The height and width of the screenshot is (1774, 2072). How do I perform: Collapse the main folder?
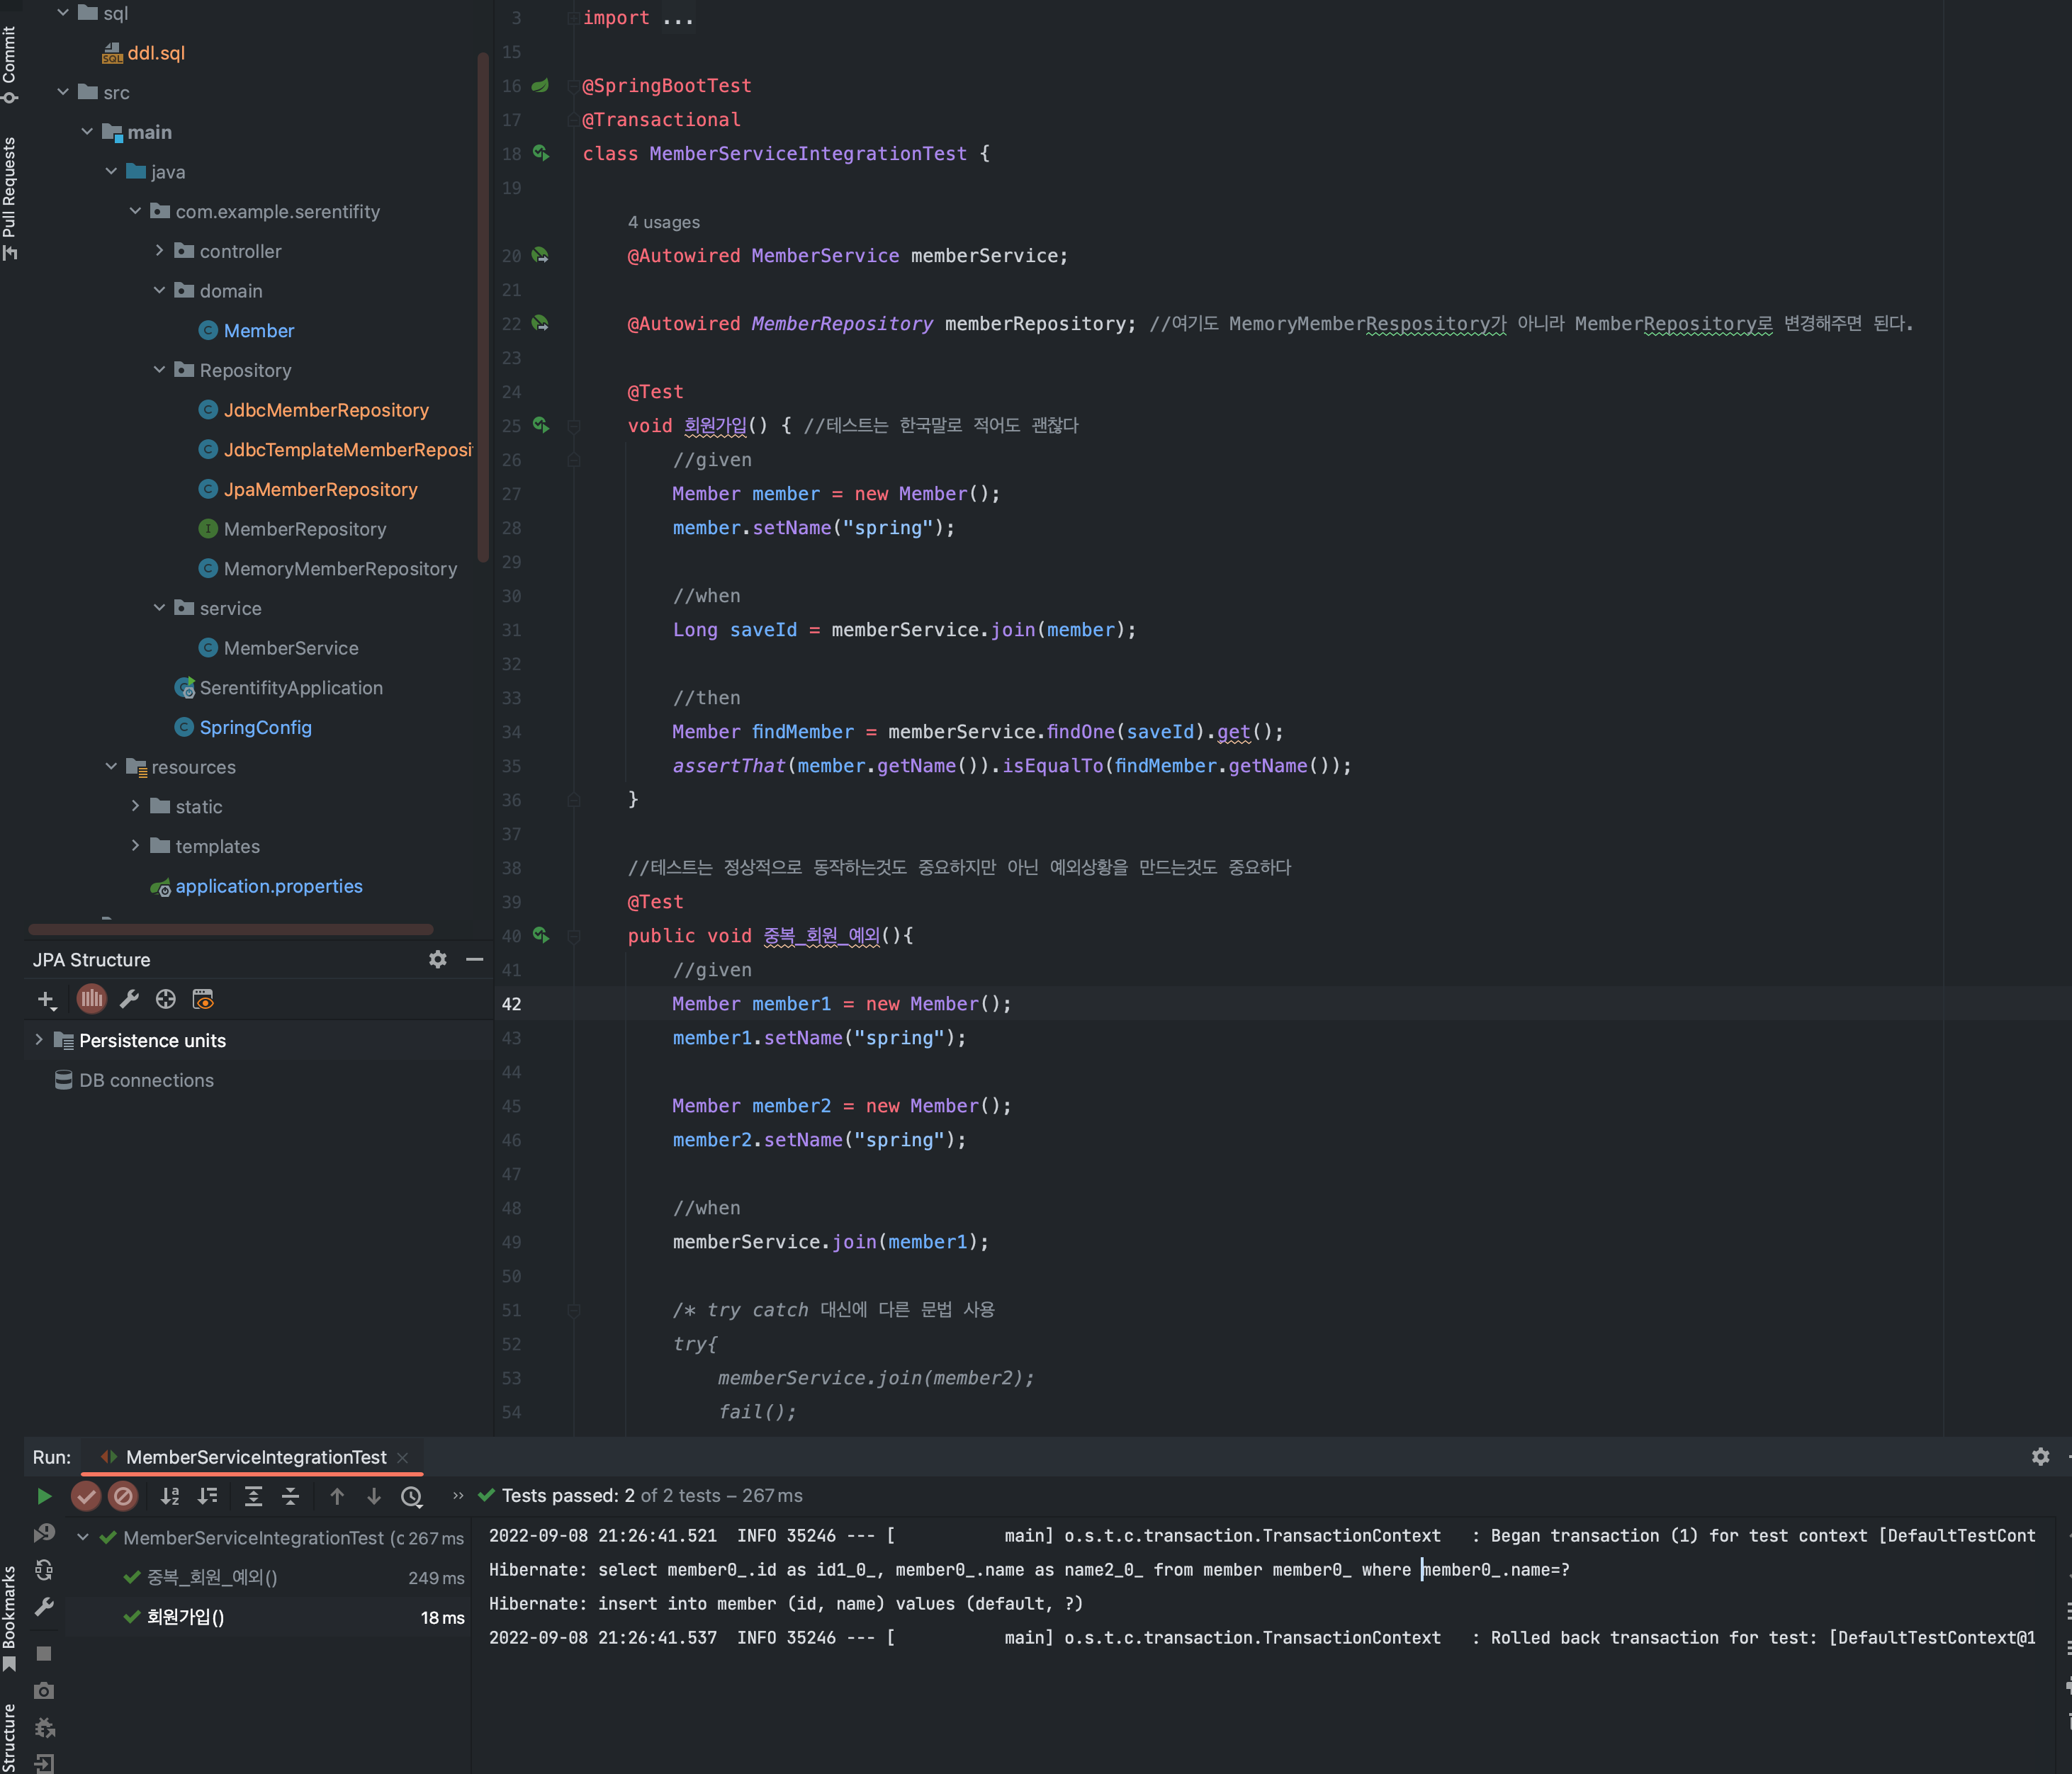[x=87, y=132]
